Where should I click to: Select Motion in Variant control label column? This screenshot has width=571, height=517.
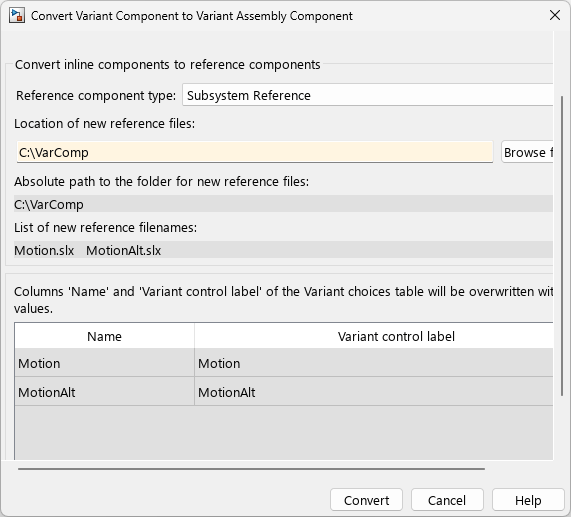(374, 363)
